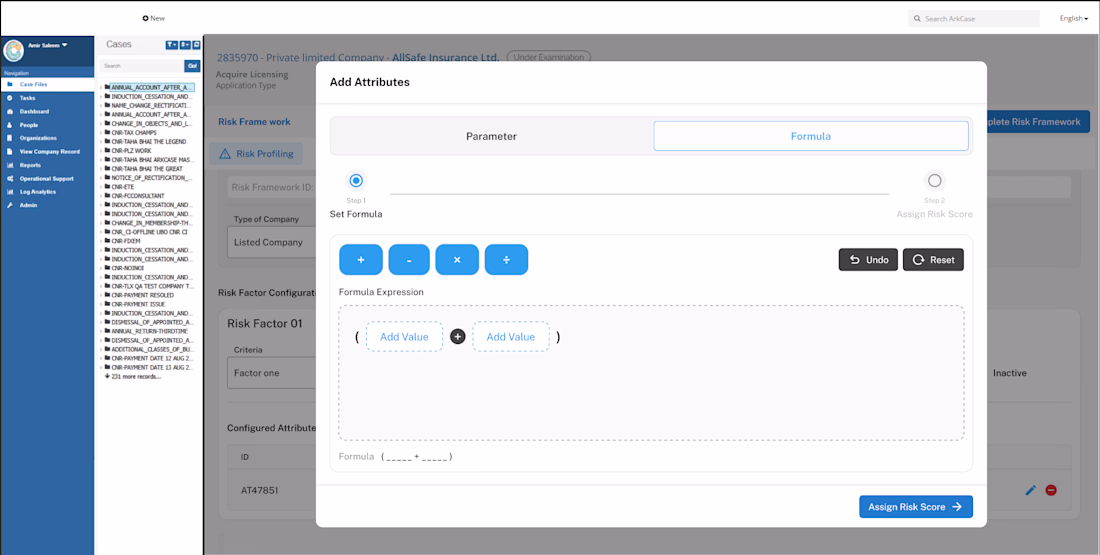This screenshot has height=555, width=1100.
Task: Click the Go! search button
Action: coord(192,66)
